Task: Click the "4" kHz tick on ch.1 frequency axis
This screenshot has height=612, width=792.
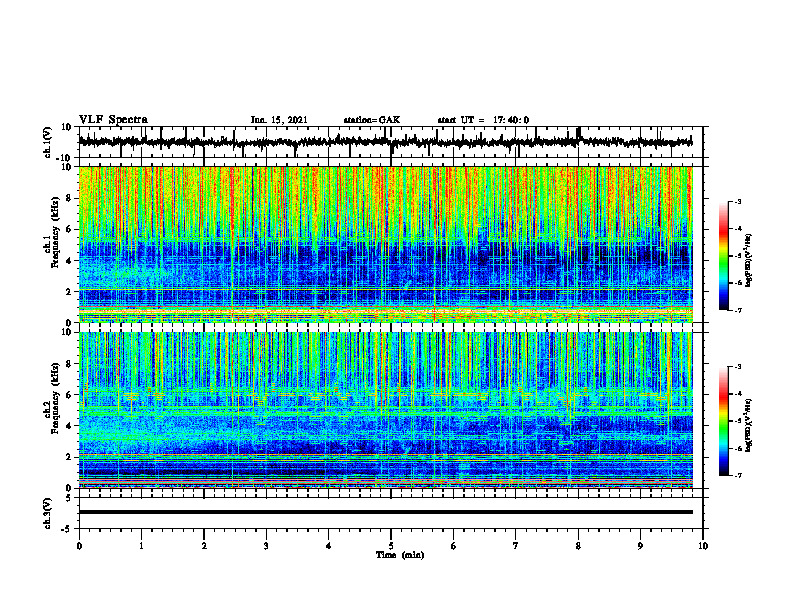Action: tap(69, 261)
